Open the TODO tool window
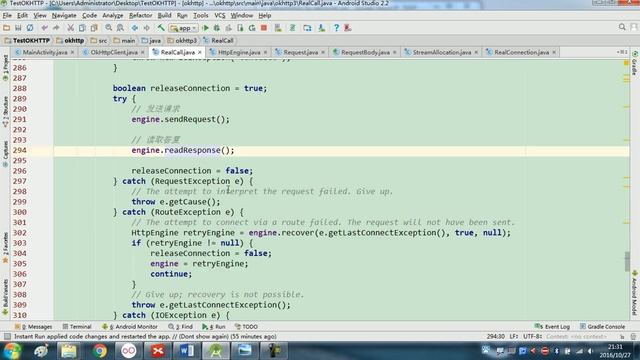 246,327
